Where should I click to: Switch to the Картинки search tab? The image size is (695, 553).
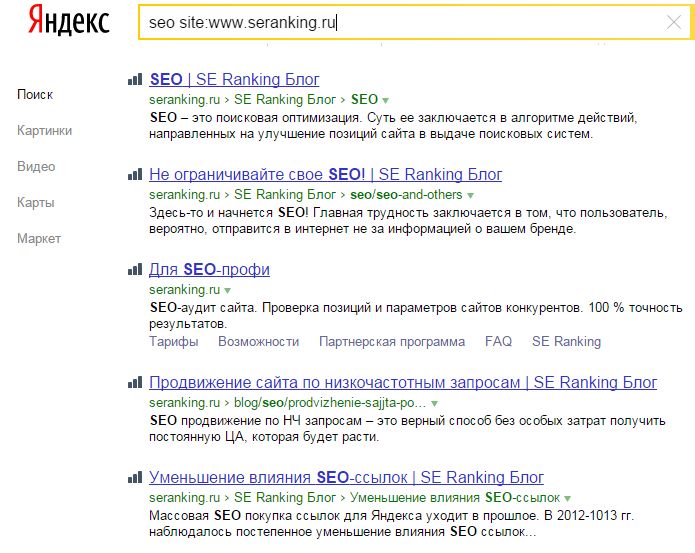click(x=44, y=131)
